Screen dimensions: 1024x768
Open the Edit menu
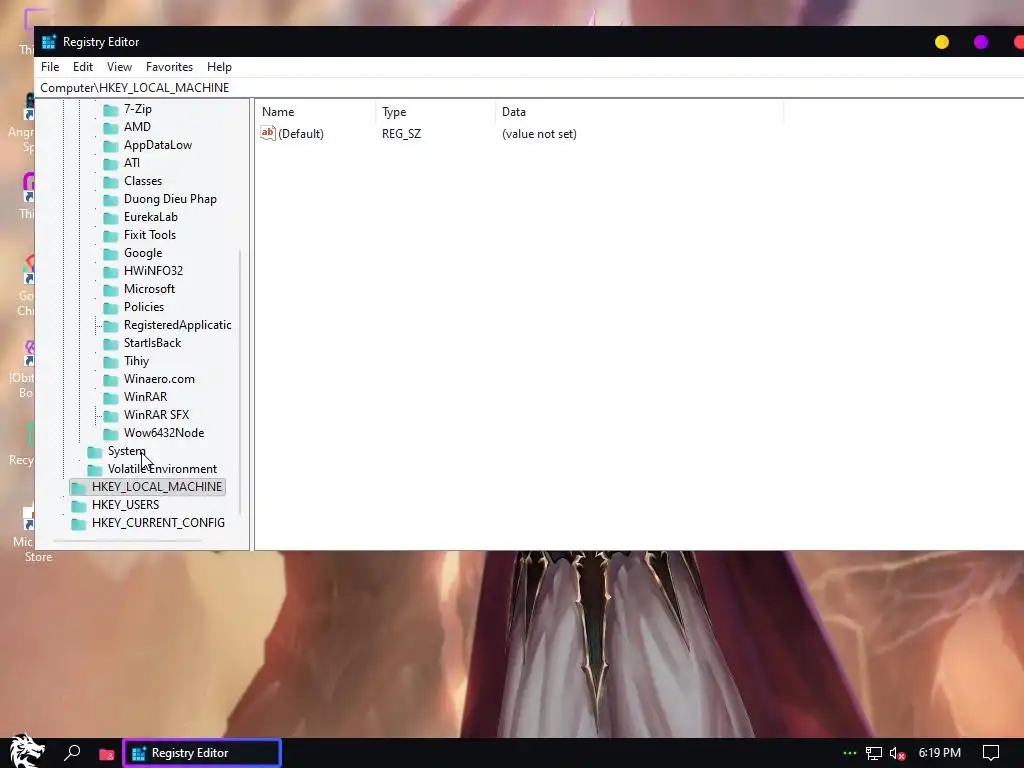coord(83,67)
